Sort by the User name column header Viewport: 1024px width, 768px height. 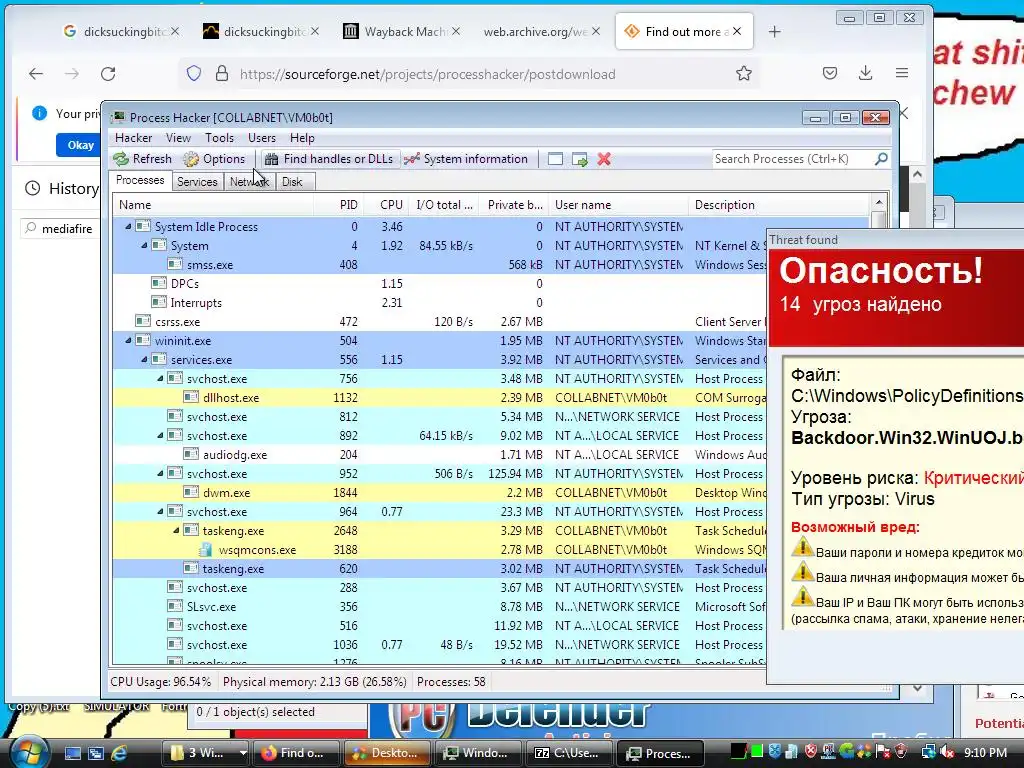[618, 204]
